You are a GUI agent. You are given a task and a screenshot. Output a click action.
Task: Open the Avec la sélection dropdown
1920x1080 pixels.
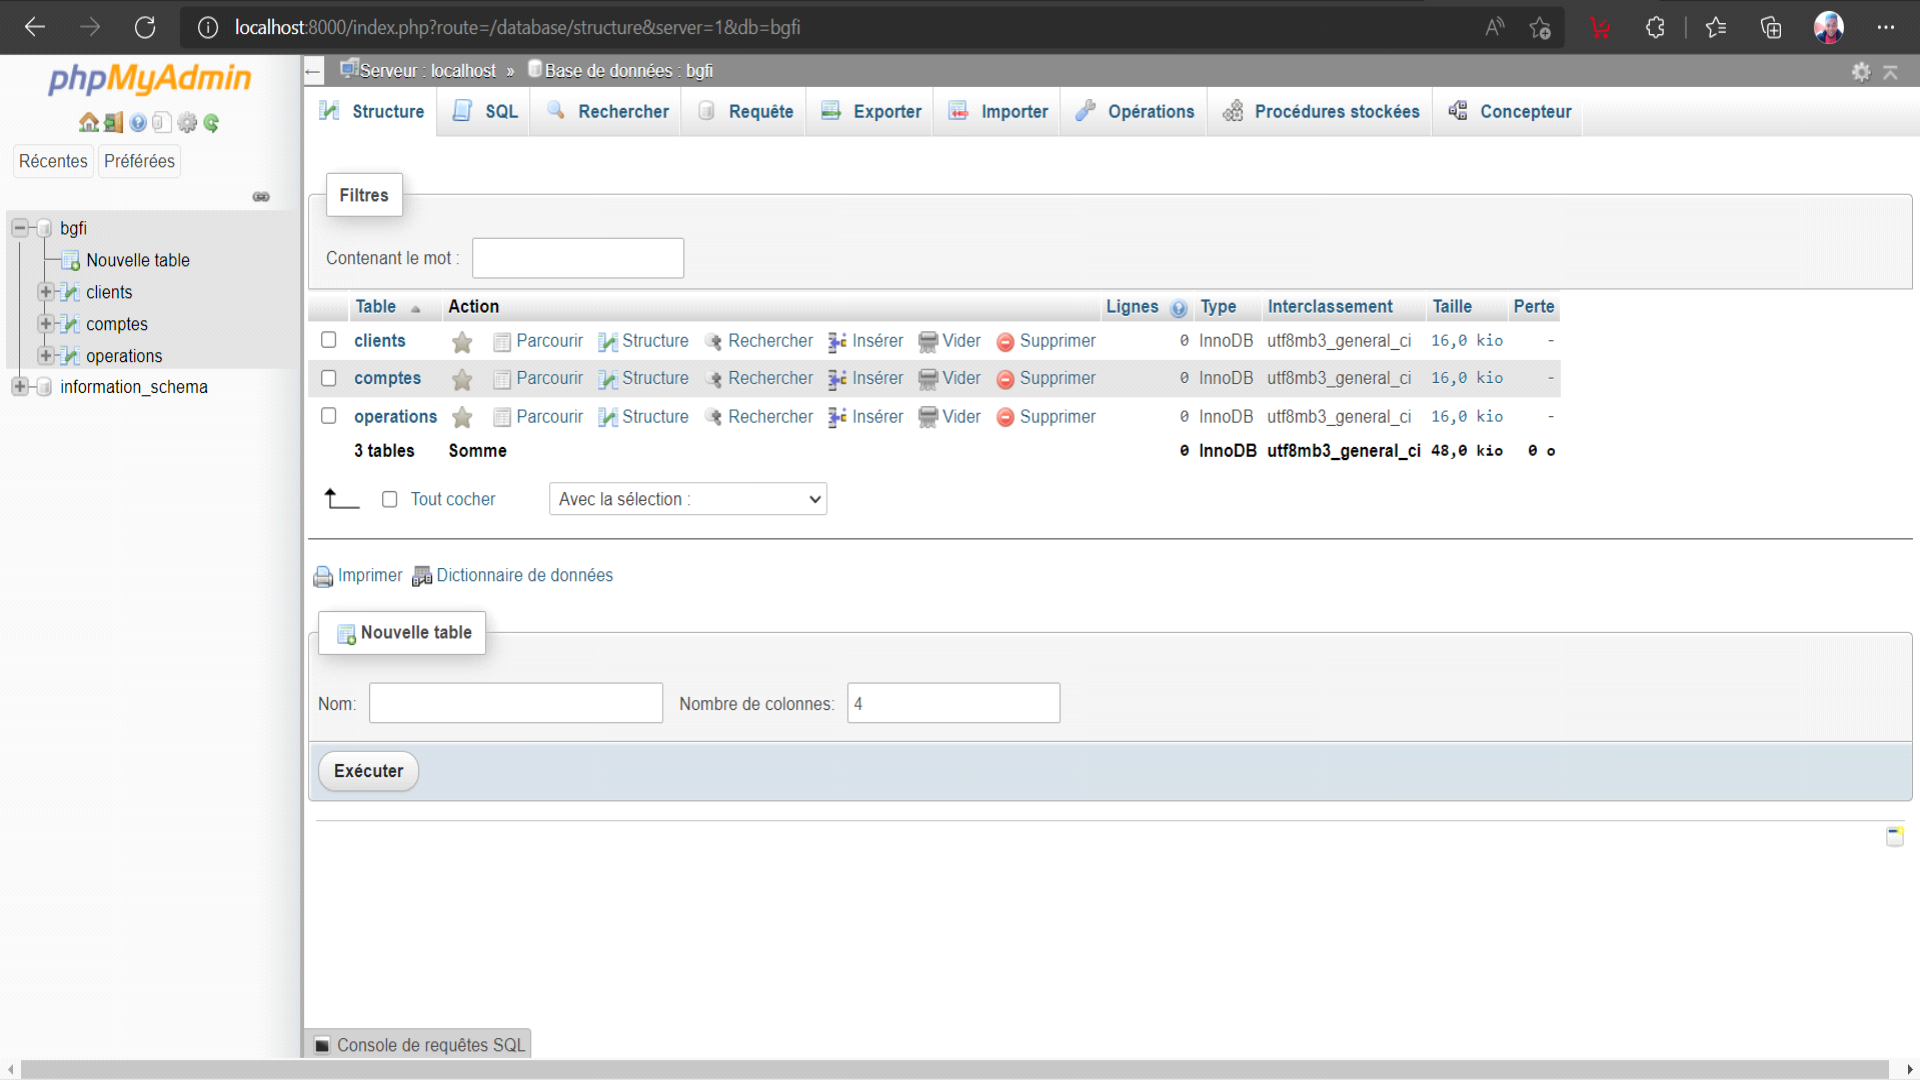click(687, 499)
